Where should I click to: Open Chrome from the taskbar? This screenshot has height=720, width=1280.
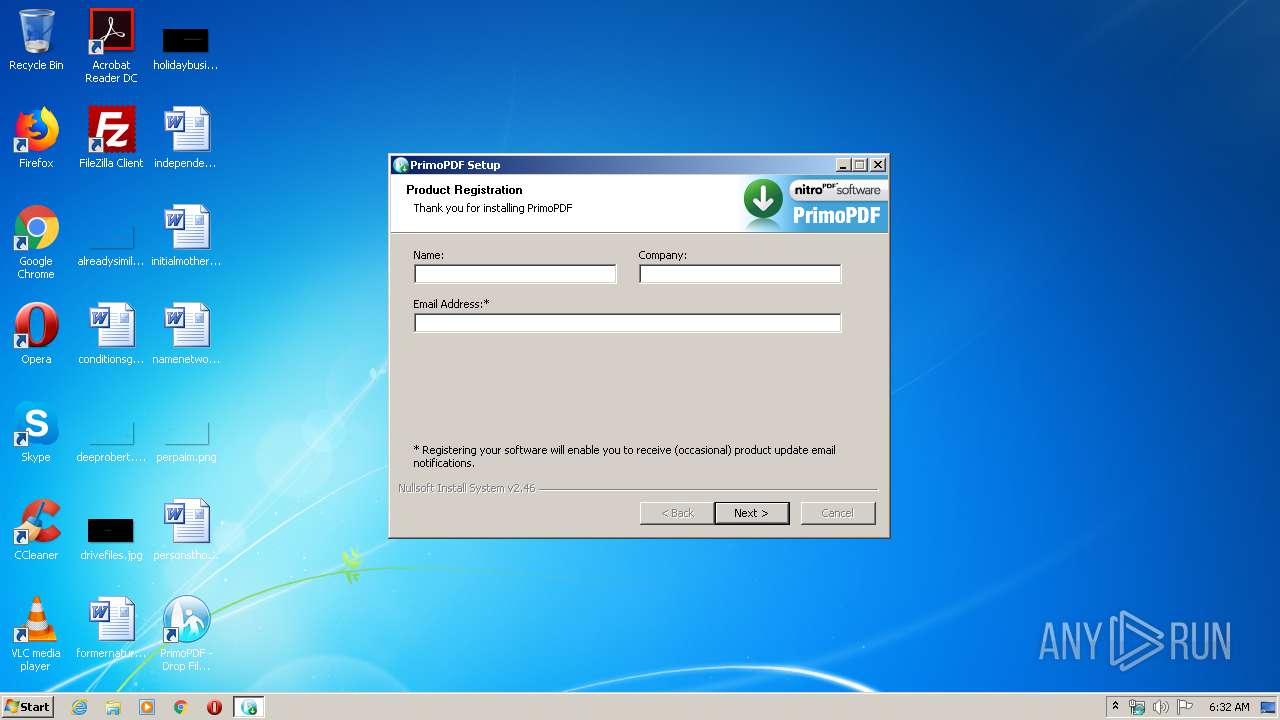point(181,707)
